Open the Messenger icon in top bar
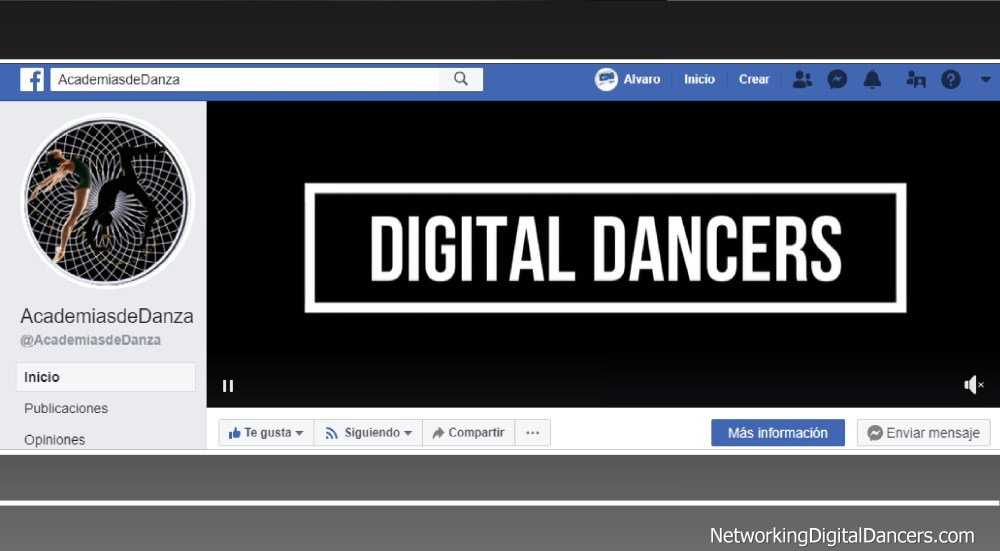Image resolution: width=1000 pixels, height=551 pixels. [838, 80]
